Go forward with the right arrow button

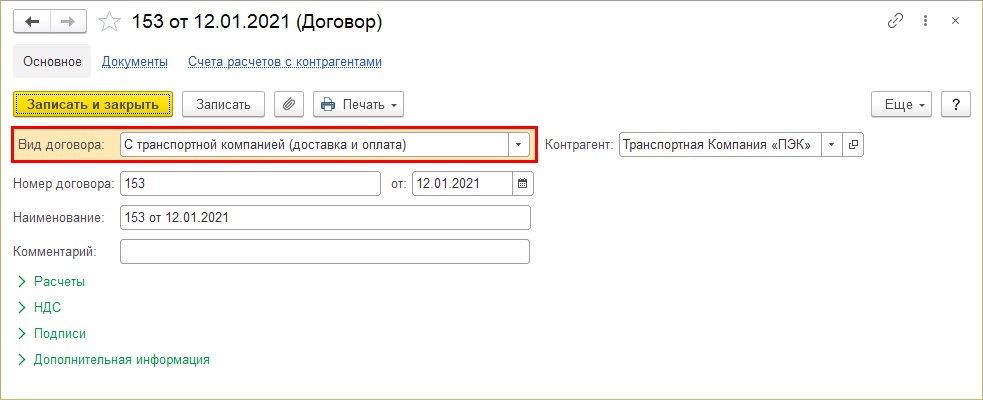coord(68,21)
